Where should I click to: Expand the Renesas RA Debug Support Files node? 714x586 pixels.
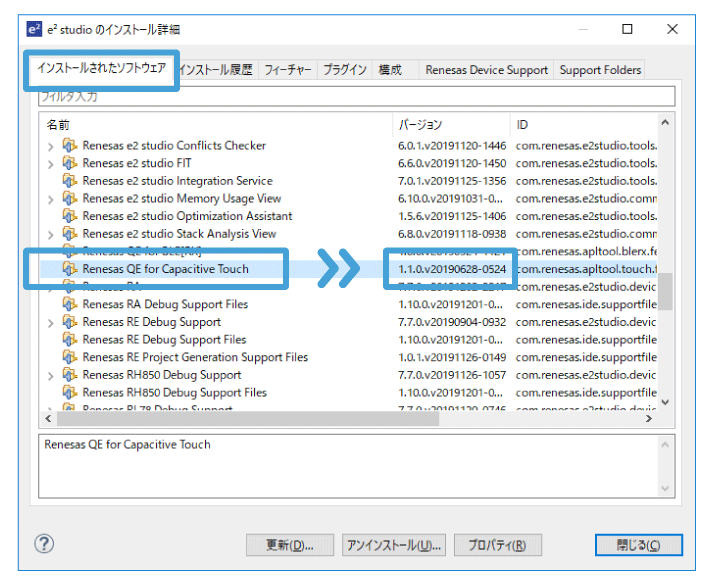(x=51, y=304)
